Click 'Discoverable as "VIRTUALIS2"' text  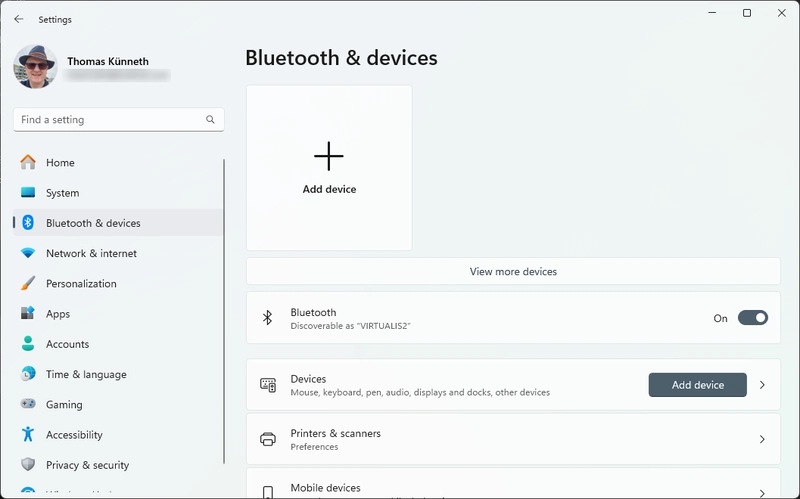tap(351, 326)
